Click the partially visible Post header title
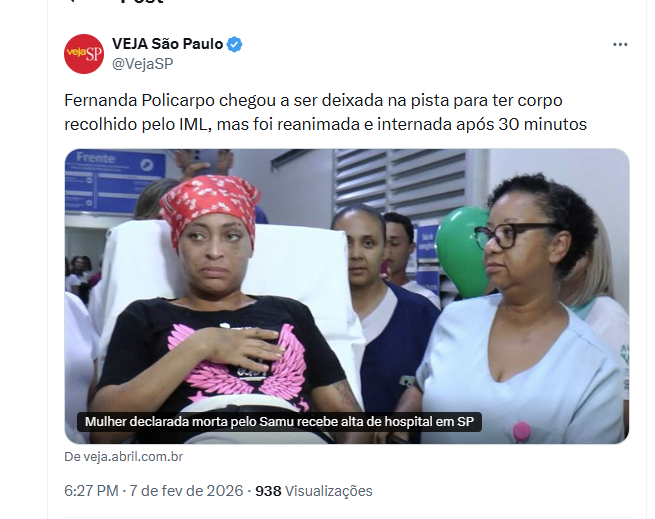The image size is (655, 519). (142, 2)
